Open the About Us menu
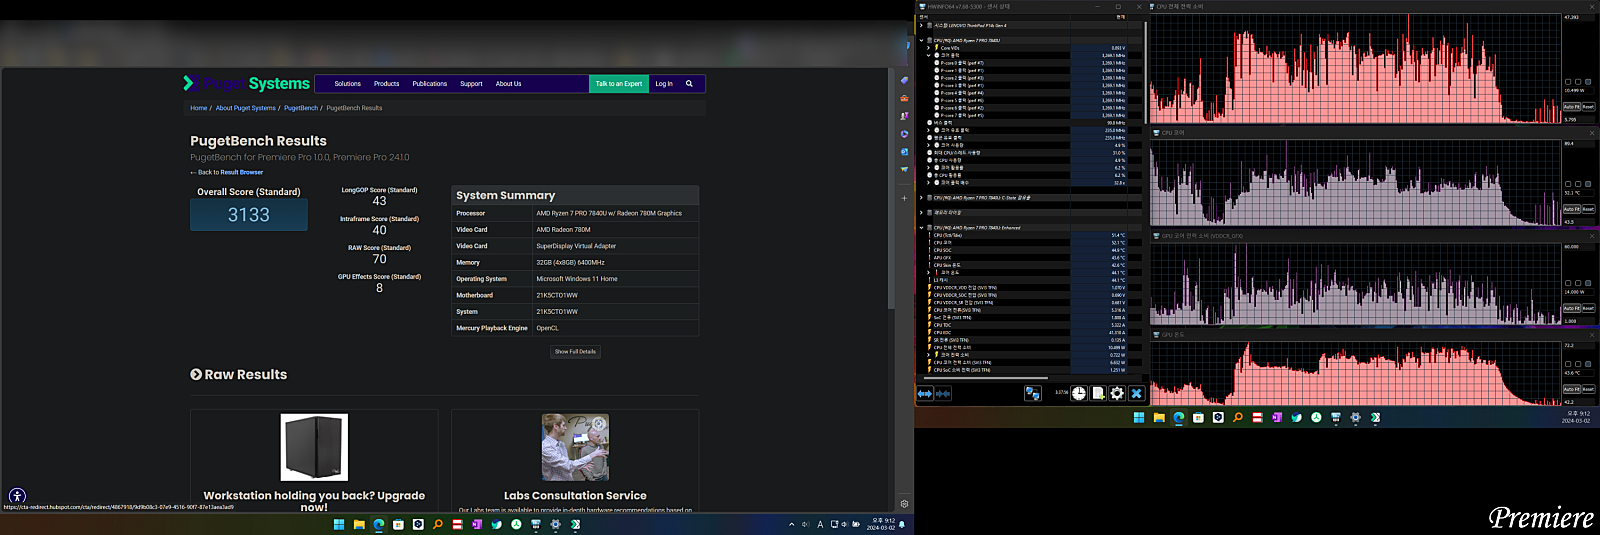Image resolution: width=1600 pixels, height=535 pixels. 508,84
